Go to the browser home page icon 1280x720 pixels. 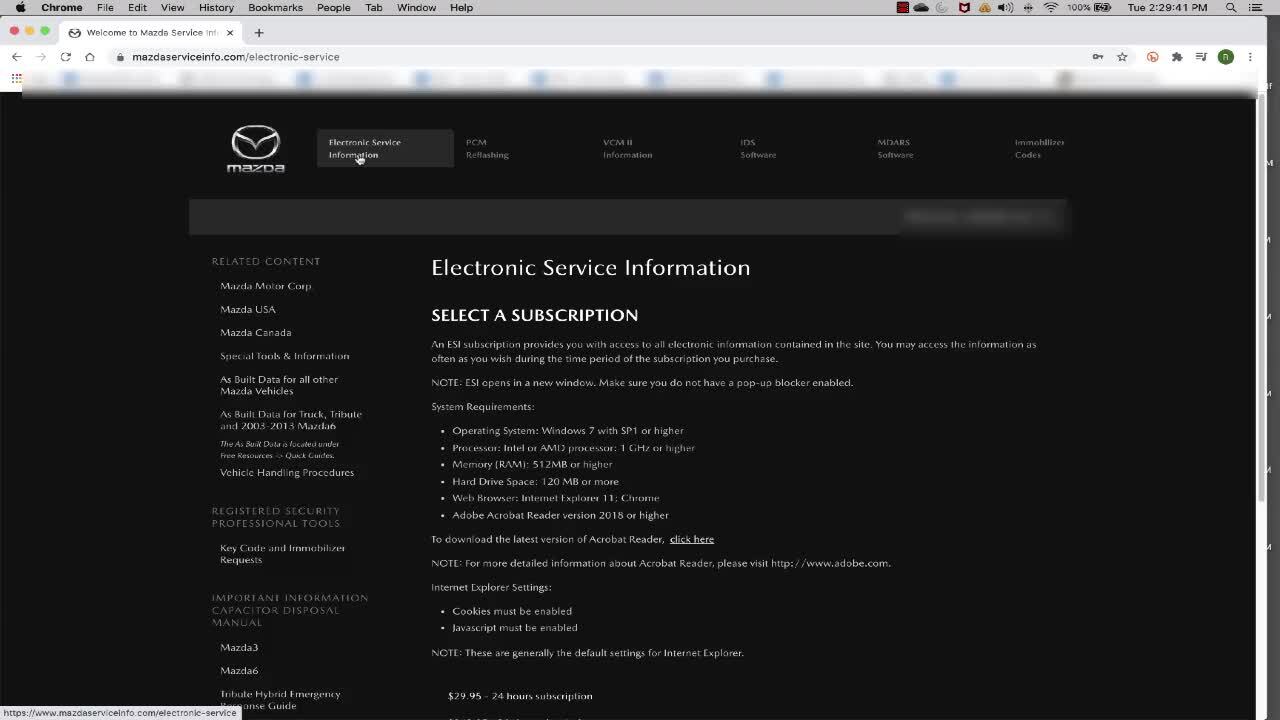pos(90,57)
